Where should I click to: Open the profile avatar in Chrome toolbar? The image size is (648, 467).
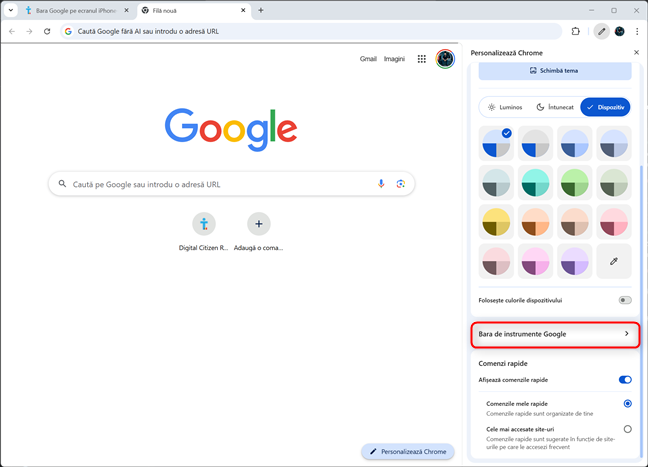pos(619,31)
